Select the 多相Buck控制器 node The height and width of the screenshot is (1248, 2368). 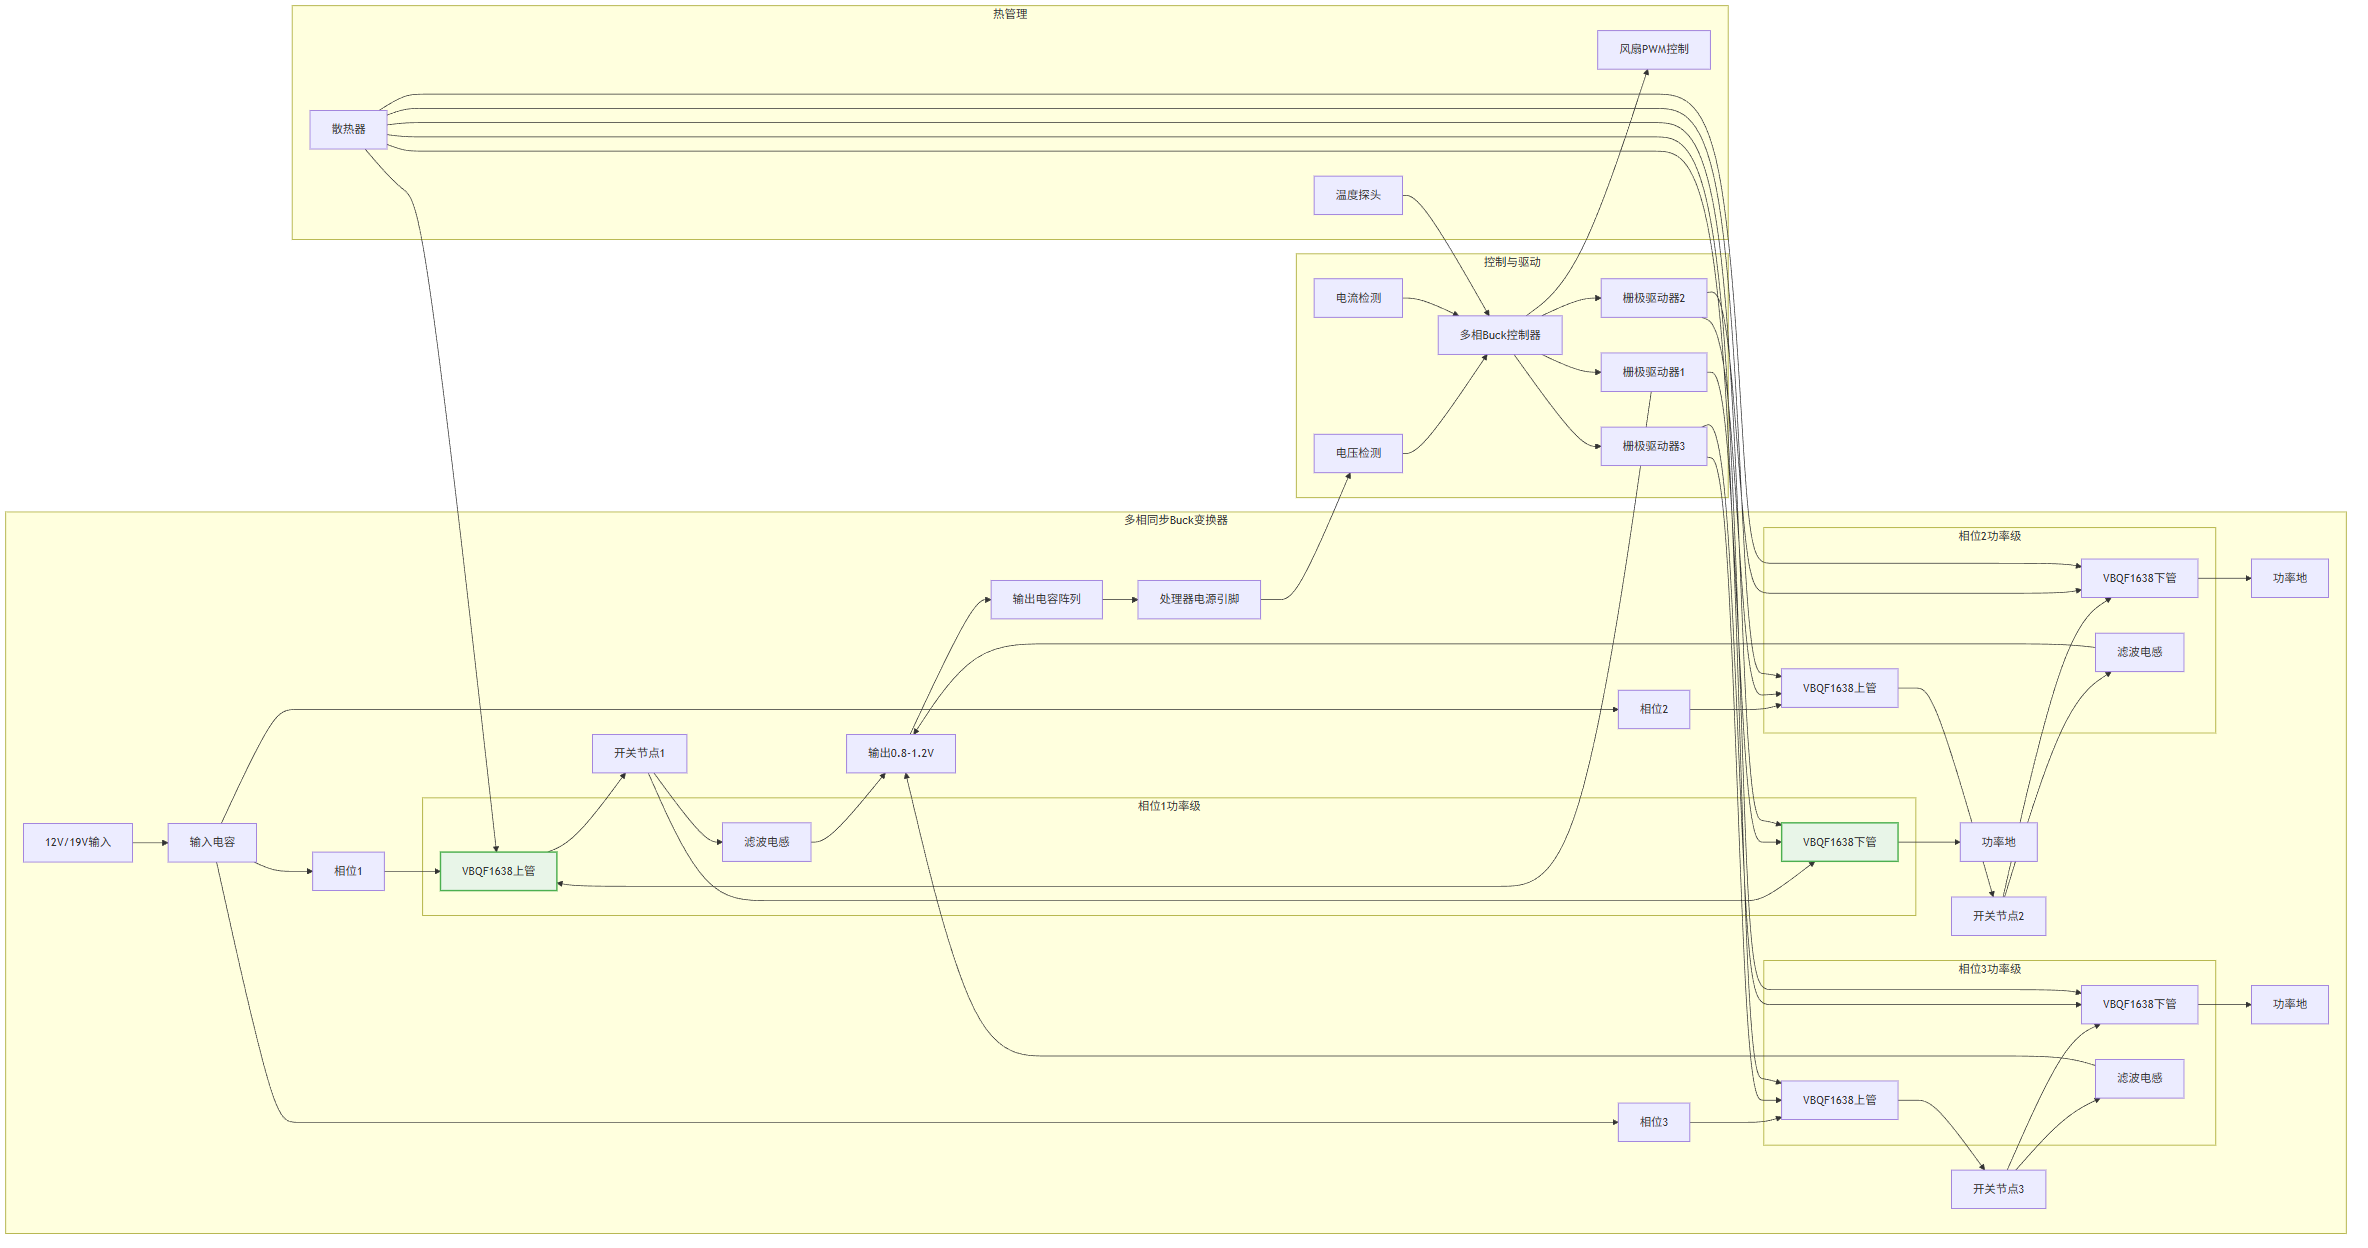(x=1499, y=335)
